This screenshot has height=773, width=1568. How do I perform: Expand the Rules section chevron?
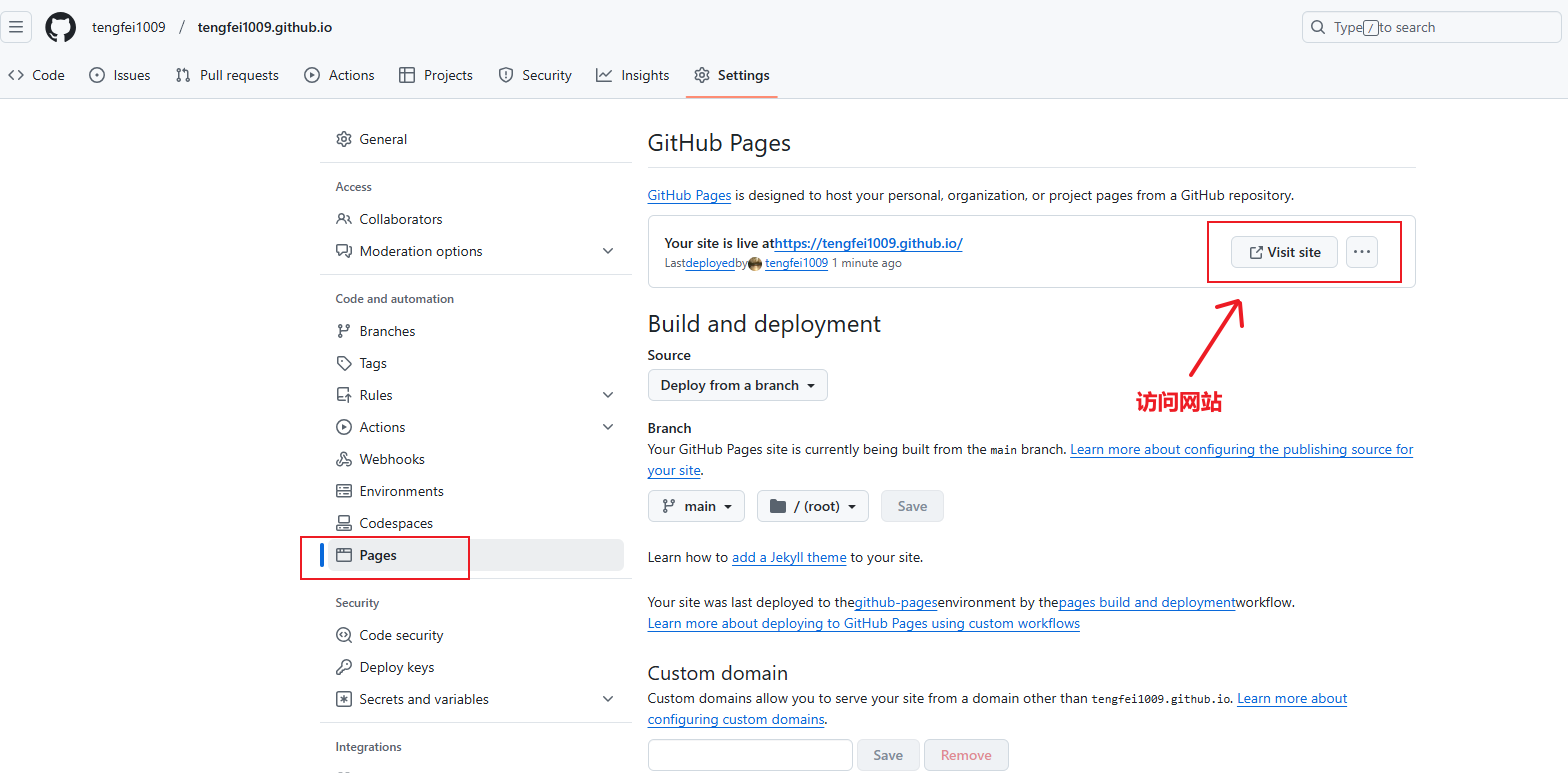pos(608,395)
